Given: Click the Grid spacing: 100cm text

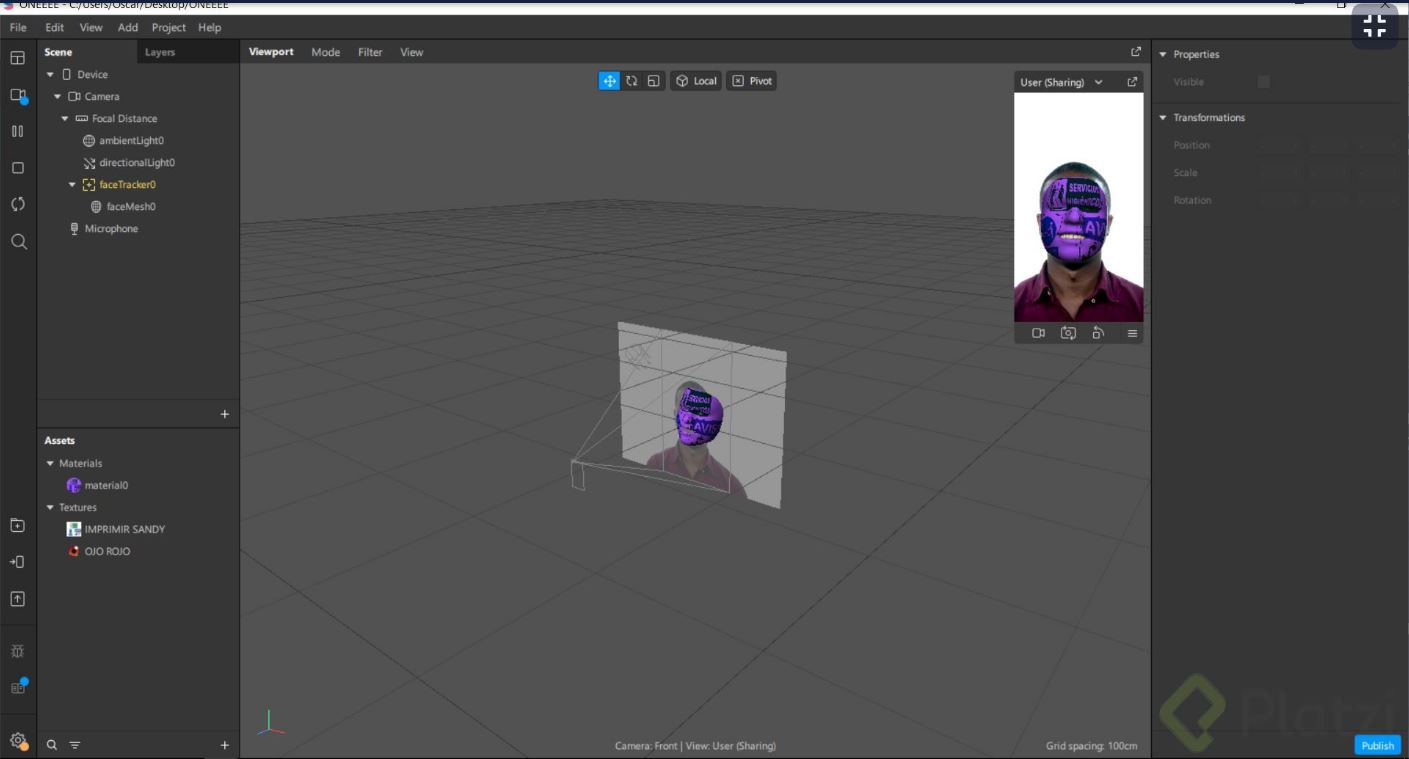Looking at the screenshot, I should click(x=1092, y=746).
